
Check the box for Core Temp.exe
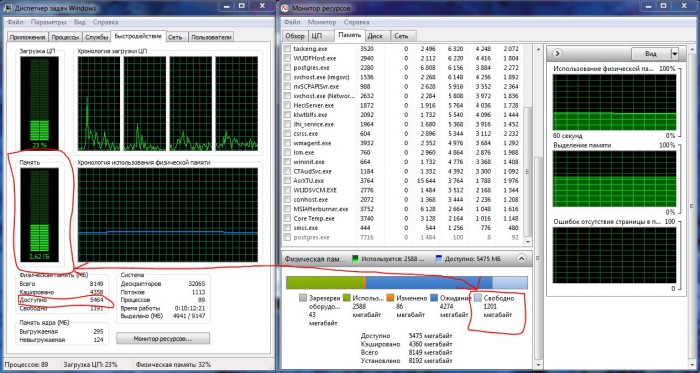pyautogui.click(x=288, y=218)
